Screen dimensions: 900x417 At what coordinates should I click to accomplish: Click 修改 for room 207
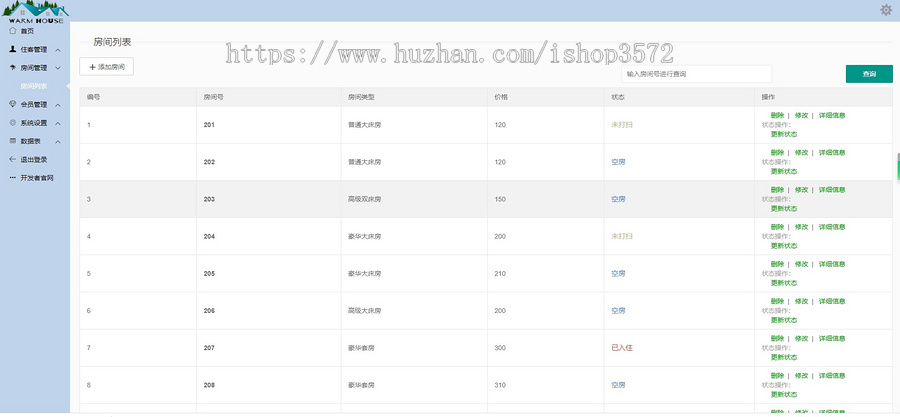(x=801, y=338)
